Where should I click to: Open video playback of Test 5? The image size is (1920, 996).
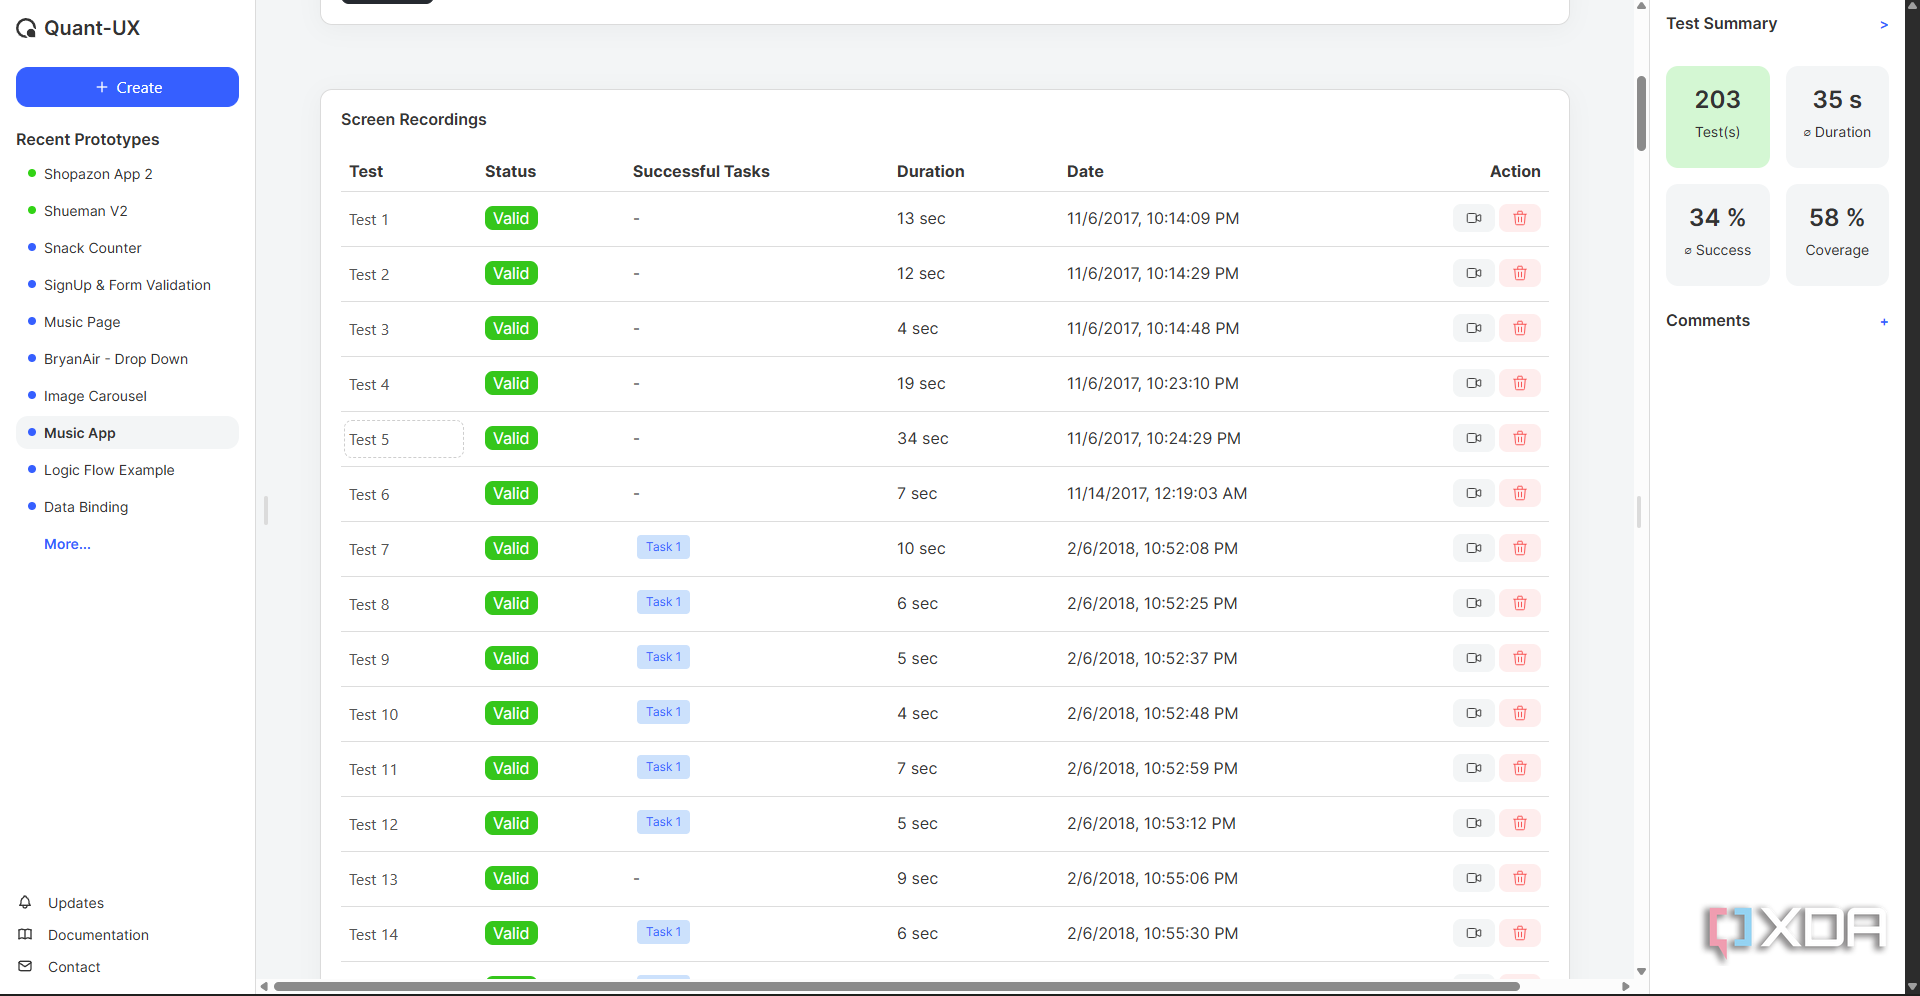click(x=1473, y=438)
